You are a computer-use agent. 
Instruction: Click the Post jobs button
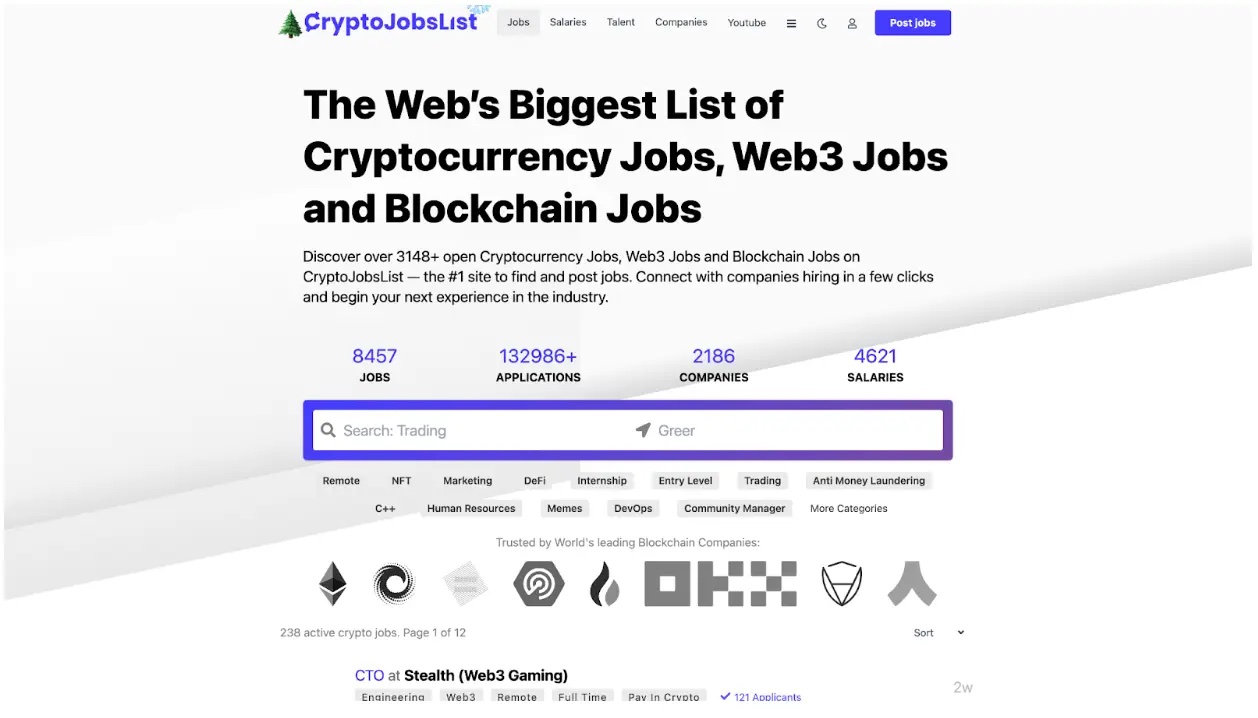click(912, 22)
